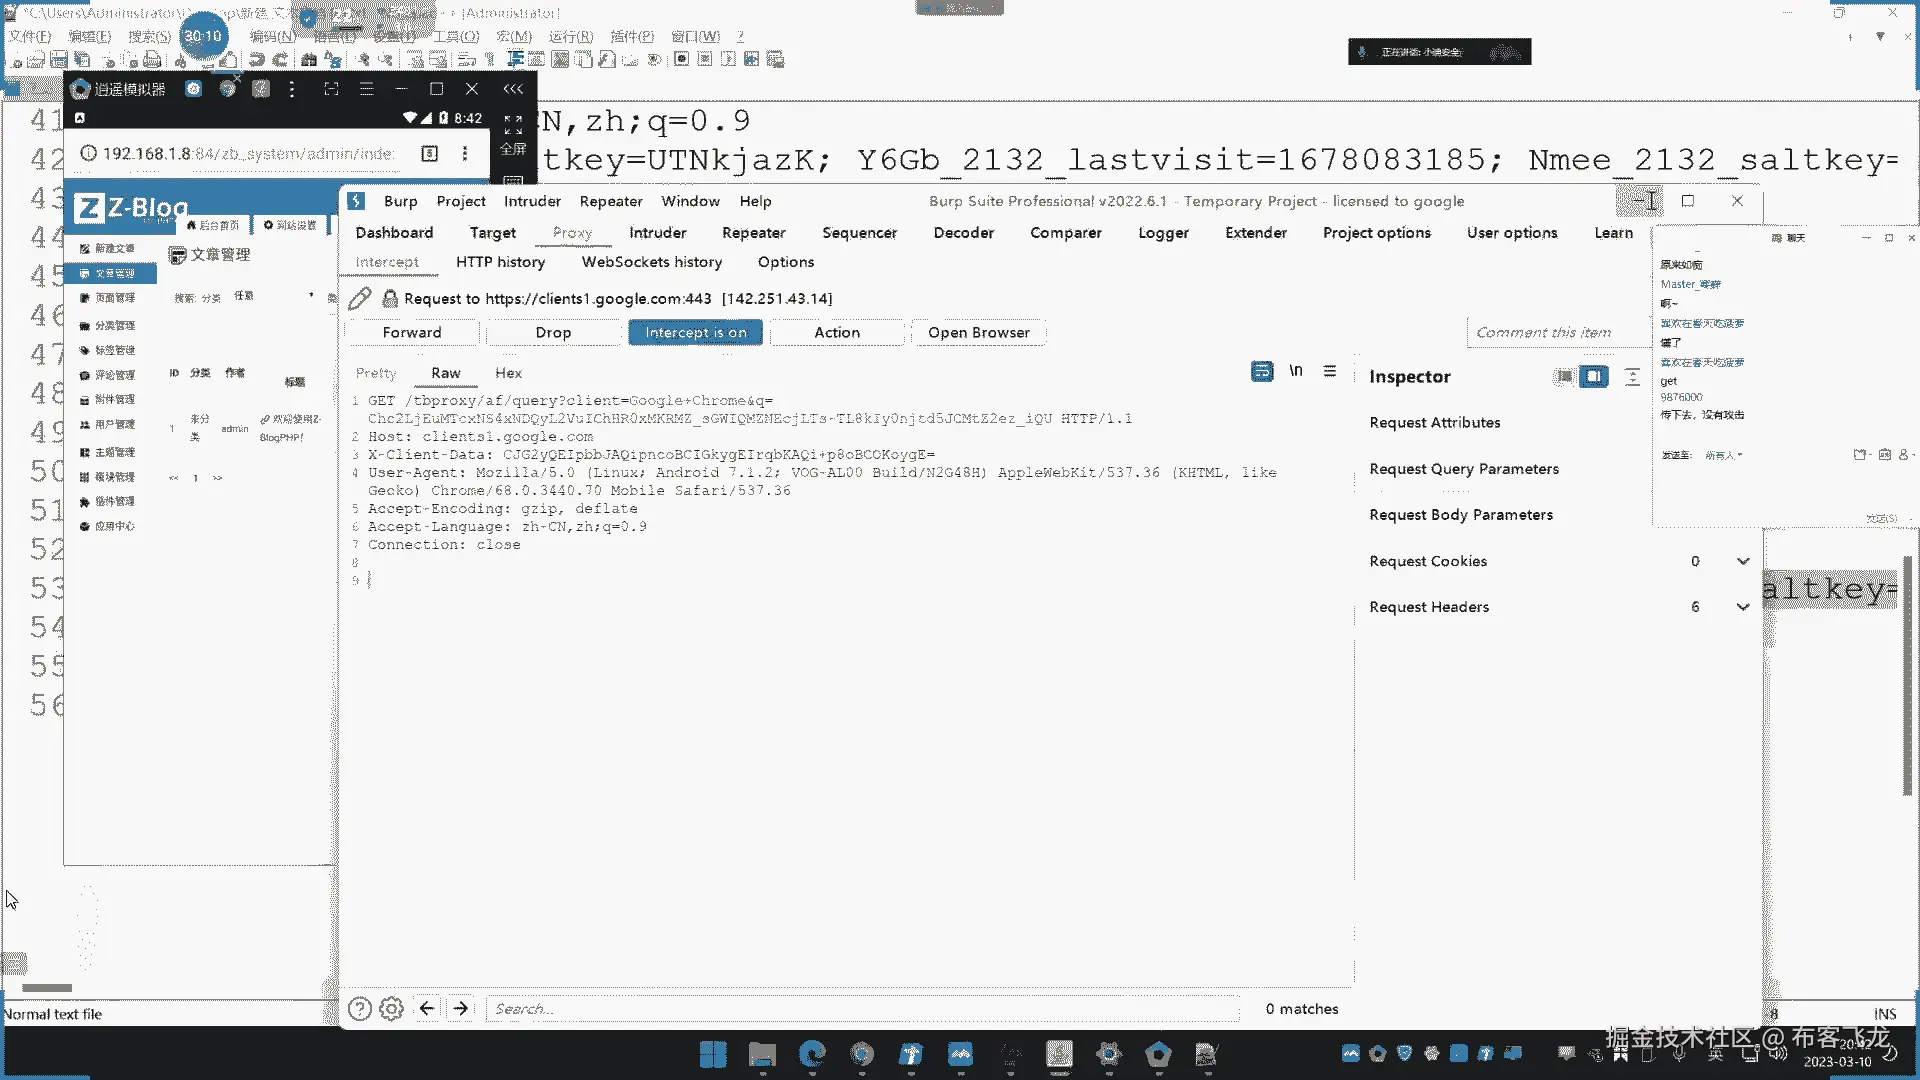This screenshot has height=1080, width=1920.
Task: Open Edge browser in taskbar
Action: 812,1054
